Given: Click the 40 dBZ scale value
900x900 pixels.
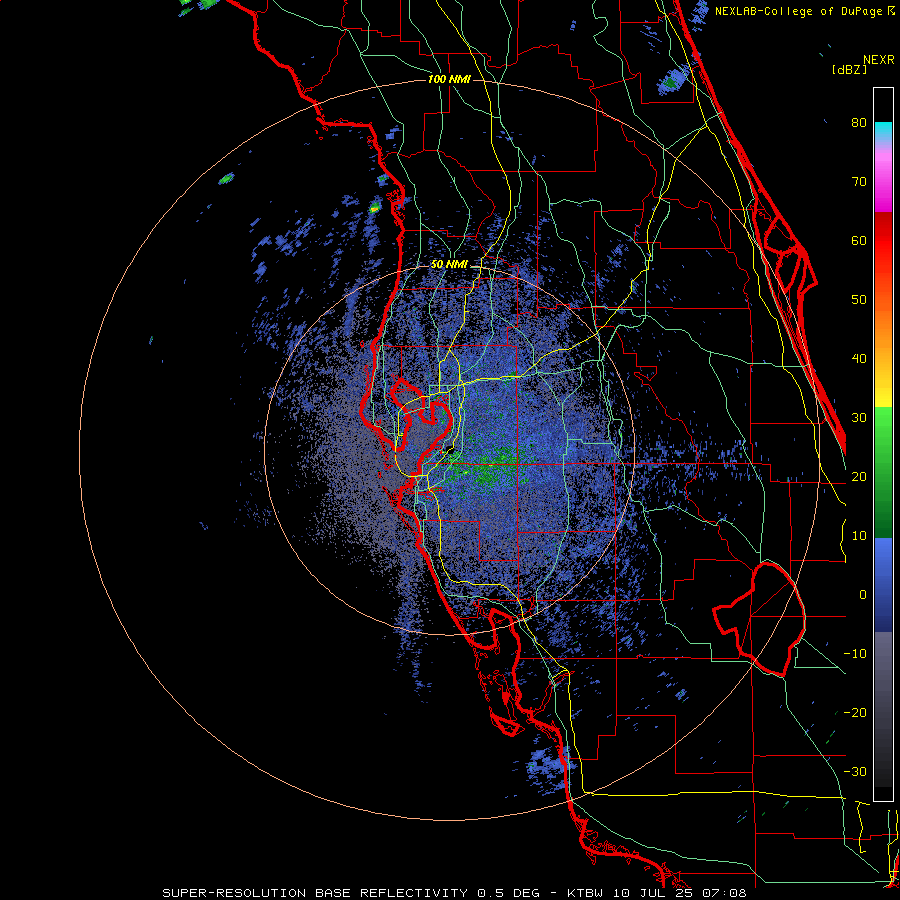Looking at the screenshot, I should point(859,359).
